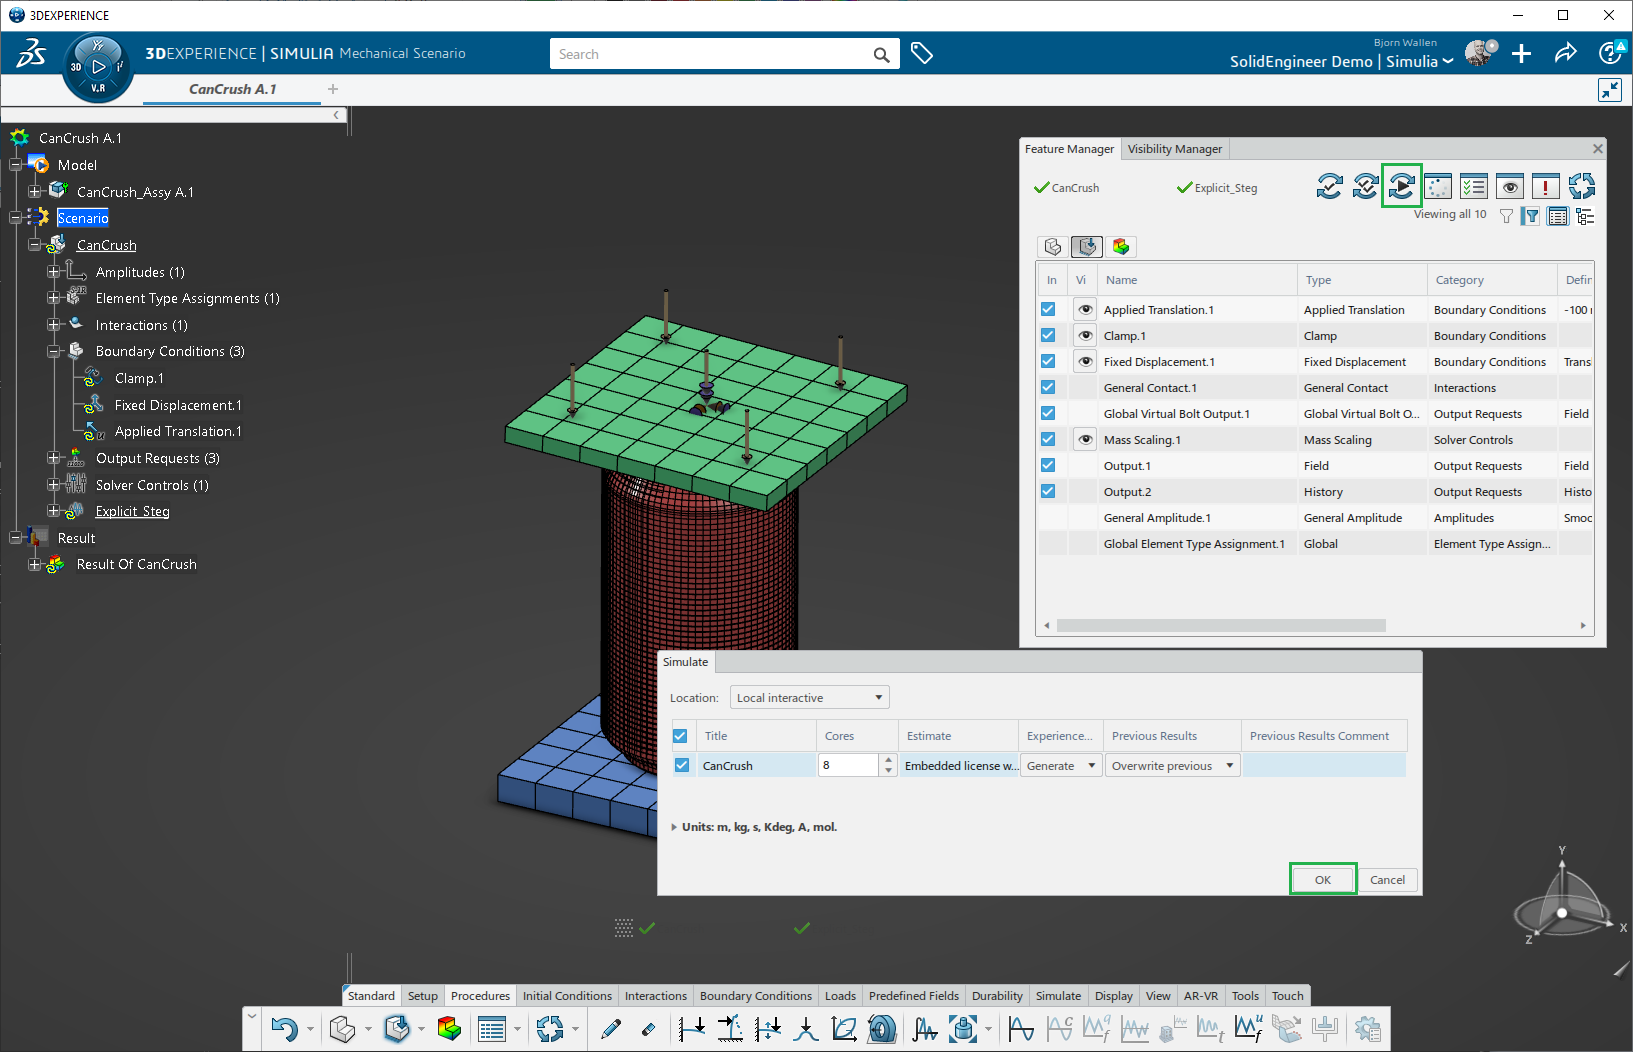The height and width of the screenshot is (1052, 1633).
Task: Switch to the Visibility Manager tab
Action: 1174,149
